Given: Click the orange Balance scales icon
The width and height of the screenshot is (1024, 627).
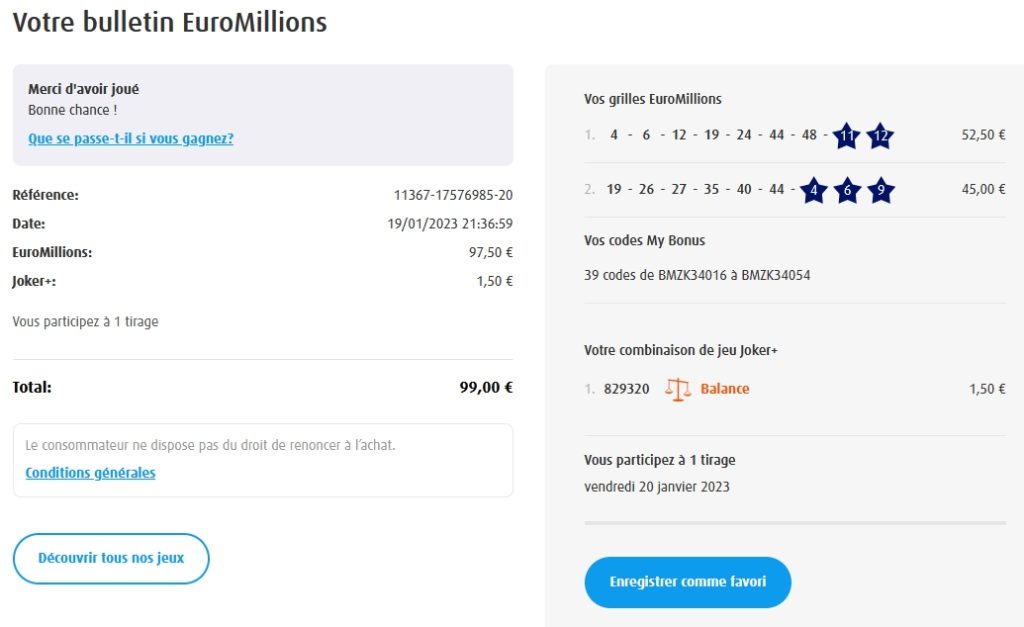Looking at the screenshot, I should pyautogui.click(x=678, y=389).
